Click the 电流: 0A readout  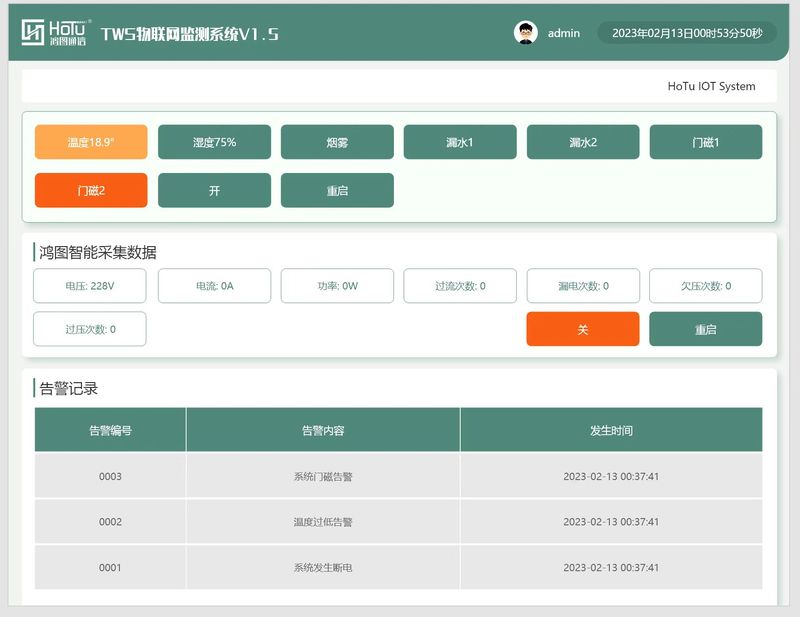[214, 286]
